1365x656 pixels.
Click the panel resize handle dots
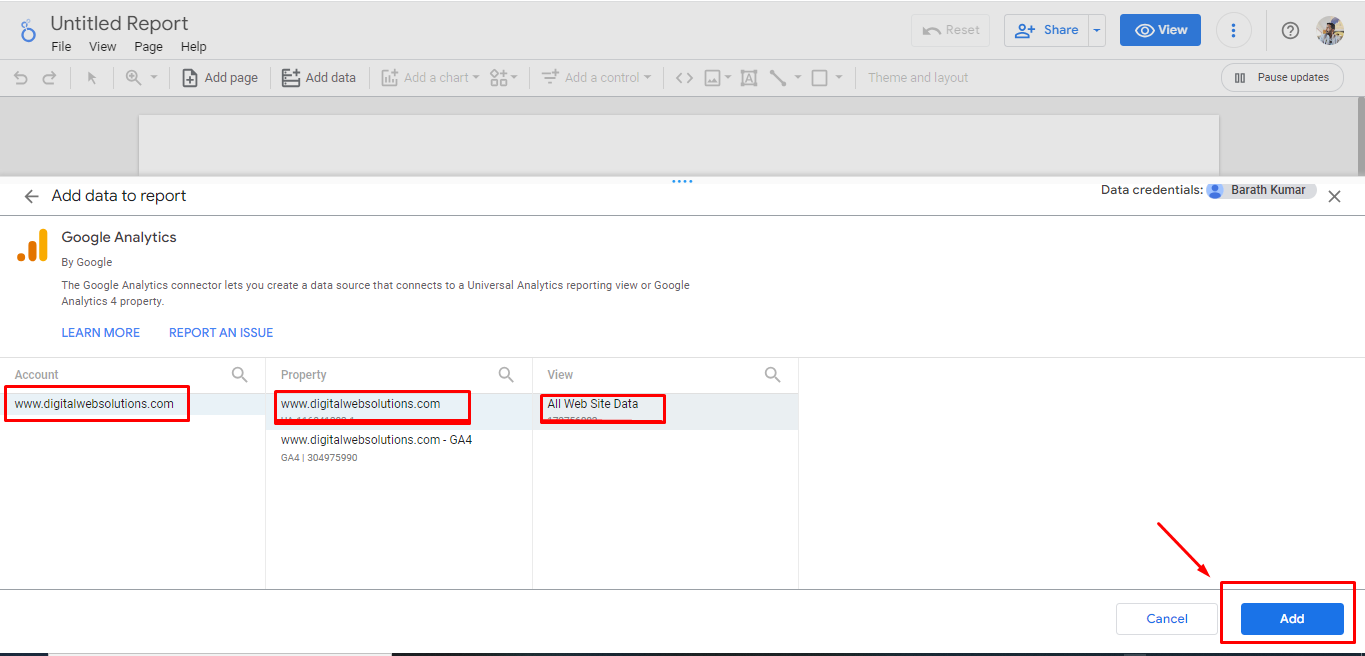pyautogui.click(x=682, y=181)
